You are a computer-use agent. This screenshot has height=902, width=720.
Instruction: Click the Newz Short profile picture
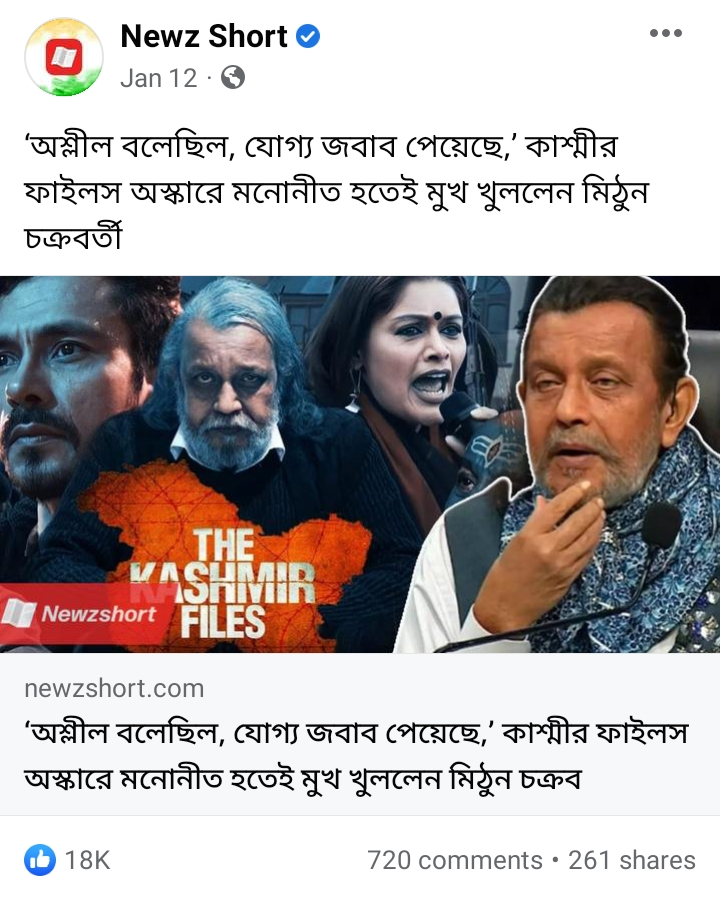(x=63, y=56)
